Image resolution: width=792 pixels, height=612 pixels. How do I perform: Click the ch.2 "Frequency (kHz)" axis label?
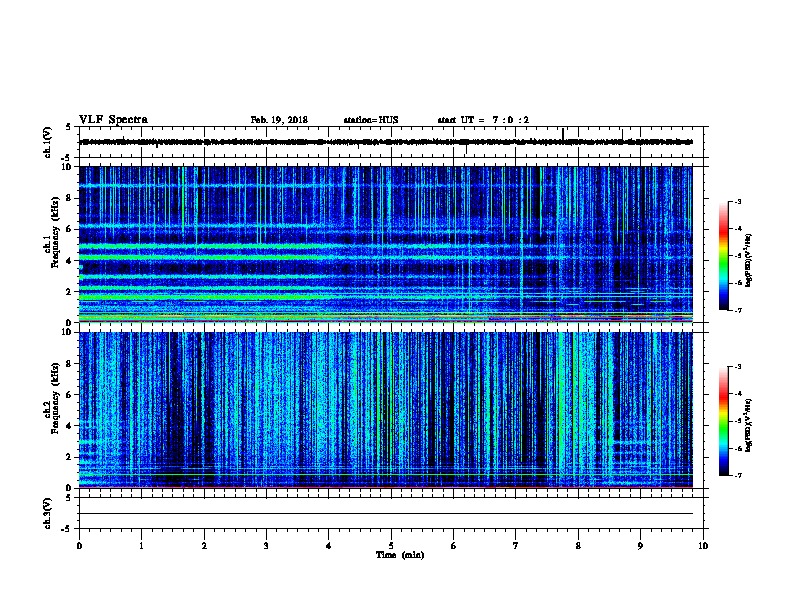pos(56,398)
